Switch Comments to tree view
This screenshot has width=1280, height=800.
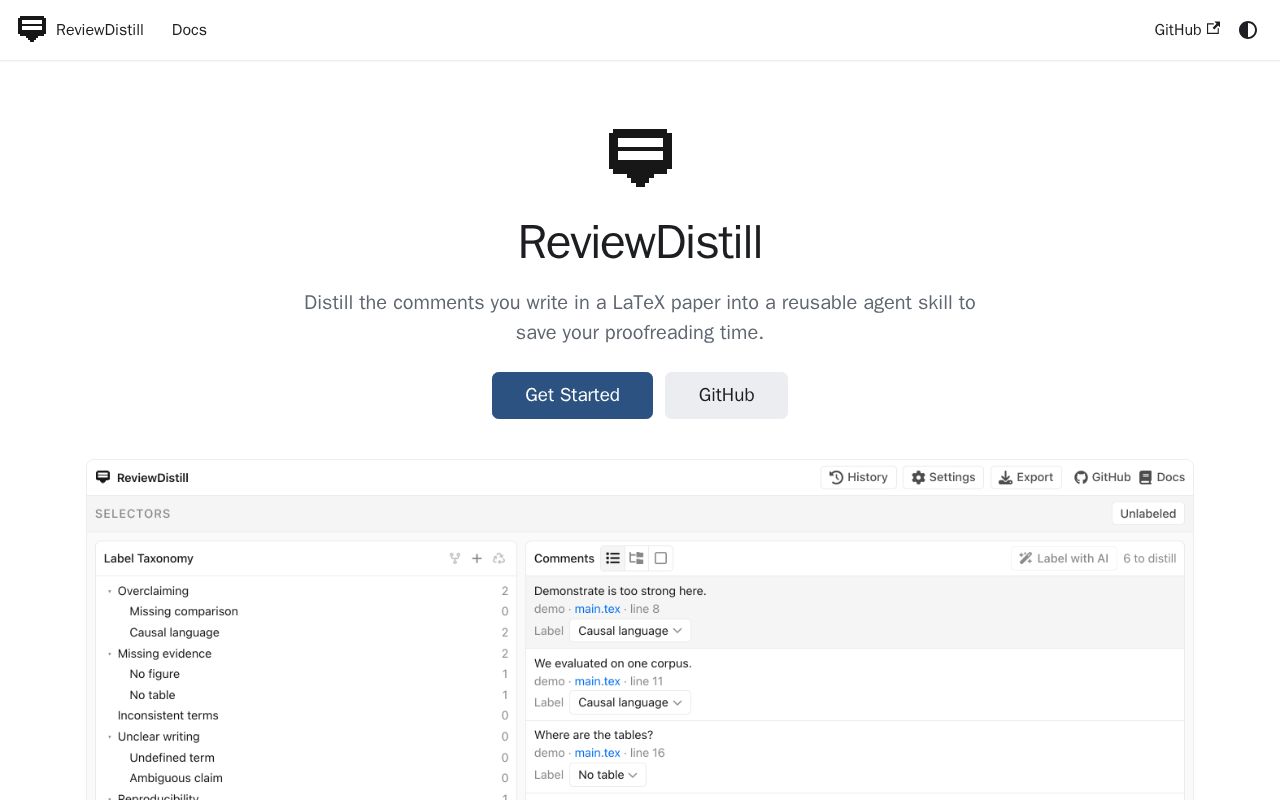(636, 558)
